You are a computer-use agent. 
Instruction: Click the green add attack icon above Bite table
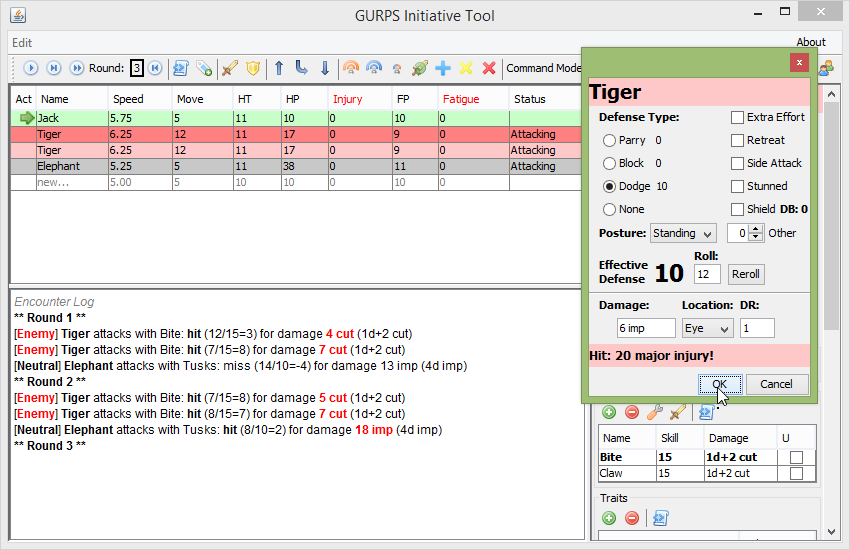click(x=609, y=412)
